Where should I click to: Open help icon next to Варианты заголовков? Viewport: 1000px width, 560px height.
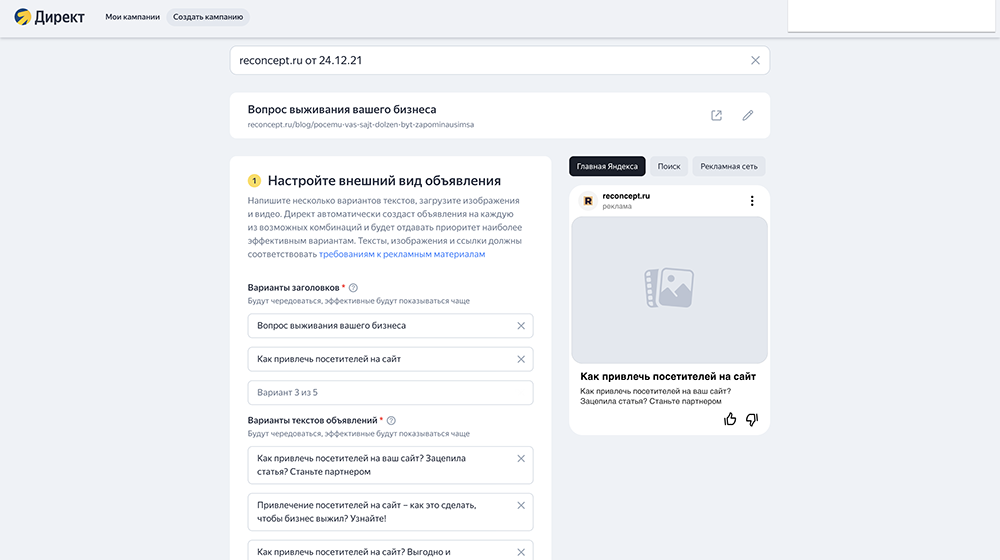pyautogui.click(x=353, y=288)
